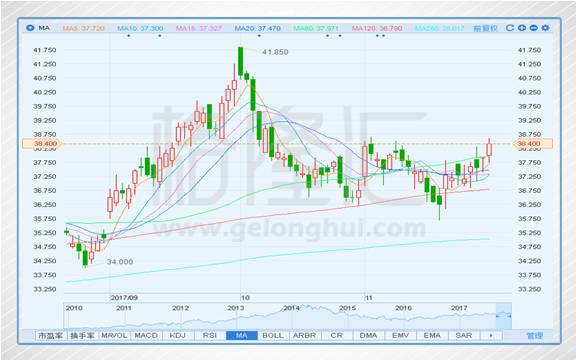The height and width of the screenshot is (360, 576).
Task: Toggle the MA250 line label
Action: pos(439,28)
